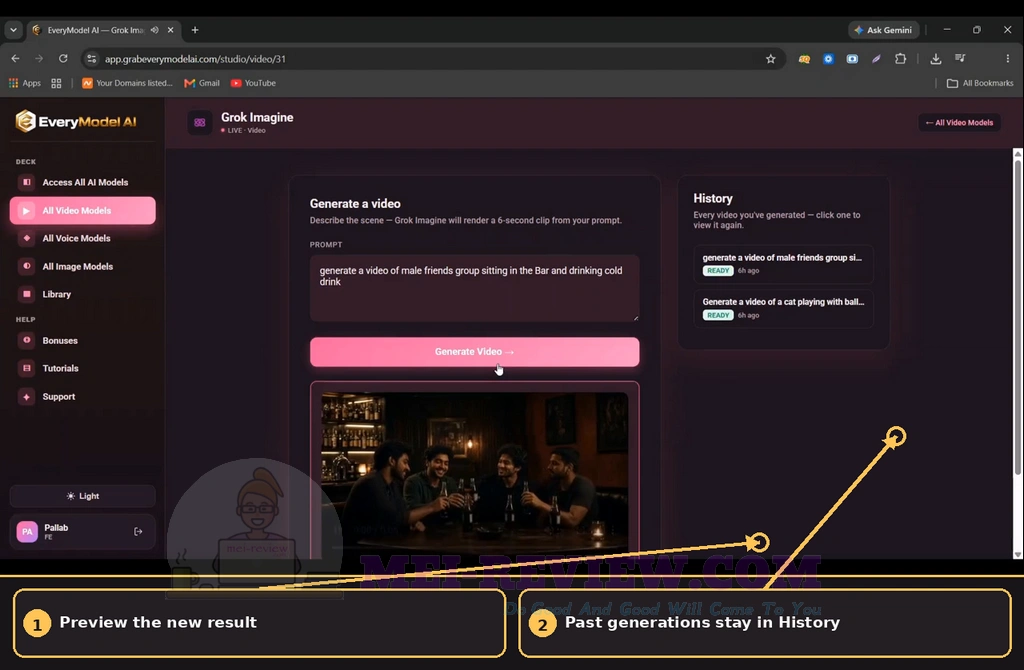This screenshot has width=1024, height=670.
Task: Play the generated bar friends video preview
Action: [474, 473]
